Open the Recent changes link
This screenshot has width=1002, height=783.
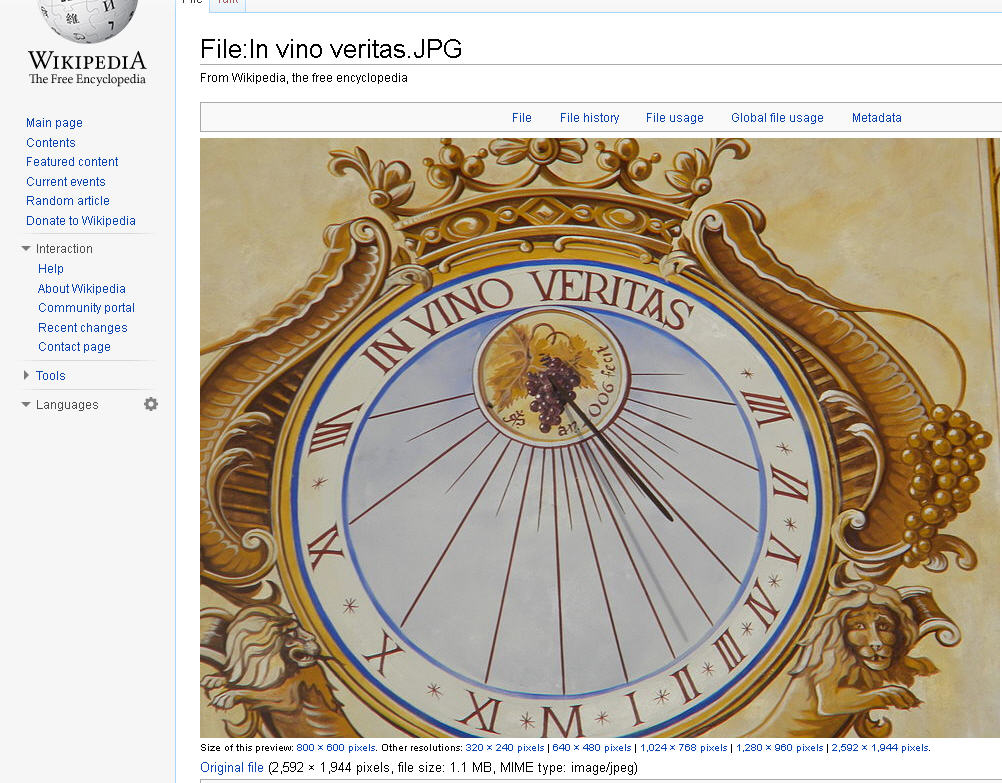coord(82,328)
